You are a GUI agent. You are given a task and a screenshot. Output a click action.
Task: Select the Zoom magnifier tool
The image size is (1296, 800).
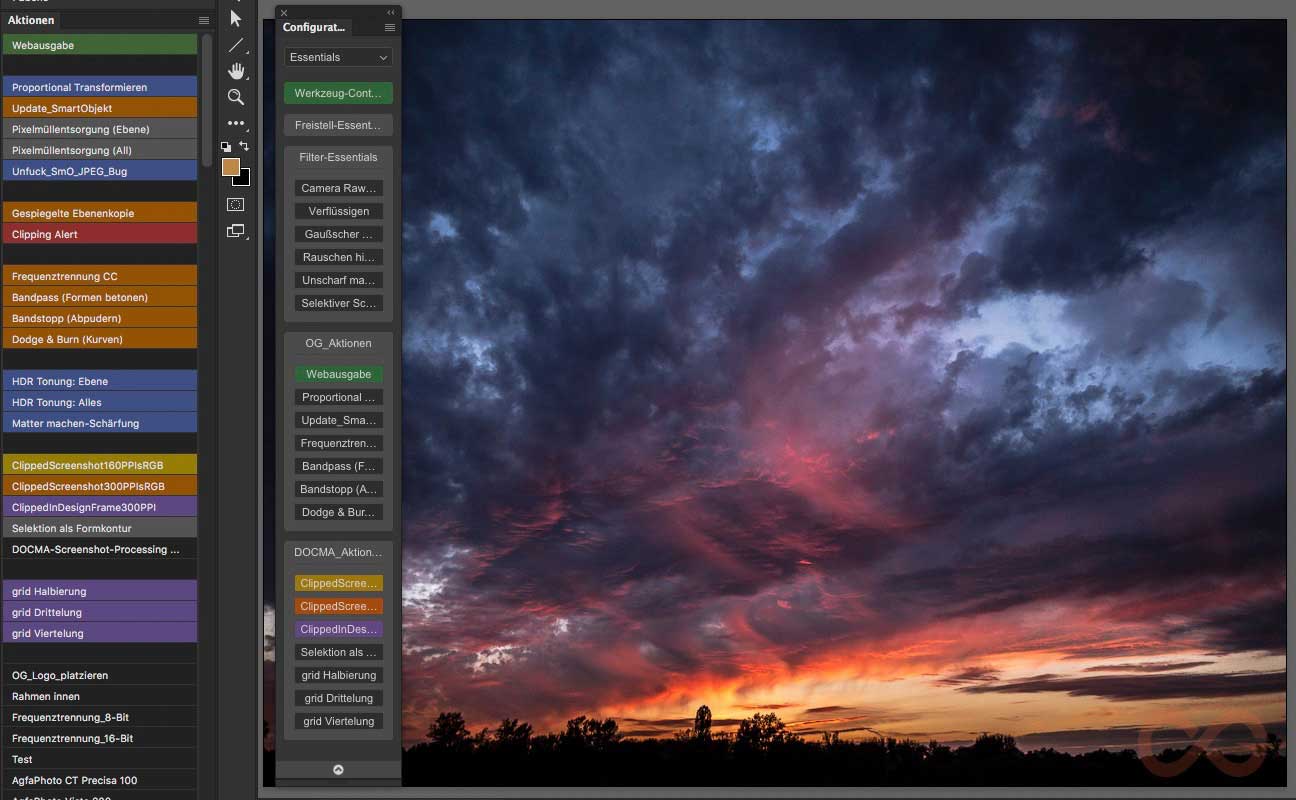236,97
